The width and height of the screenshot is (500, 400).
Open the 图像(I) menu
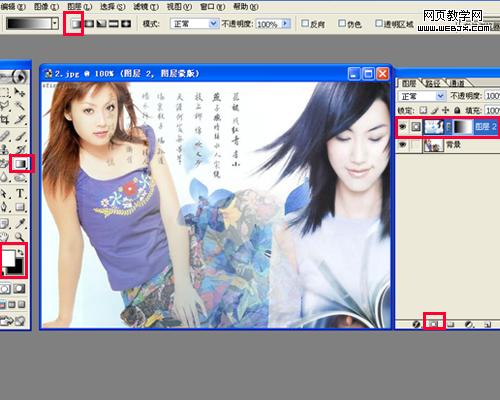coord(46,6)
